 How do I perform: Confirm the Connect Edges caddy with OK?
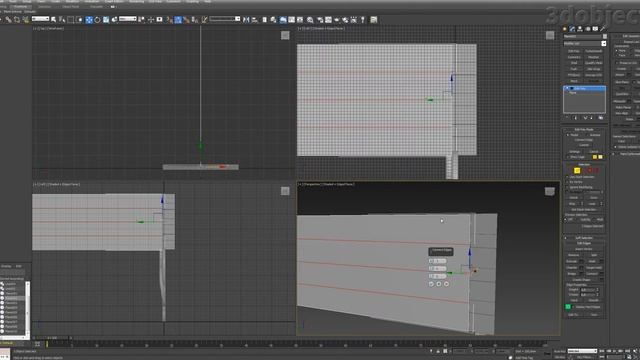431,284
